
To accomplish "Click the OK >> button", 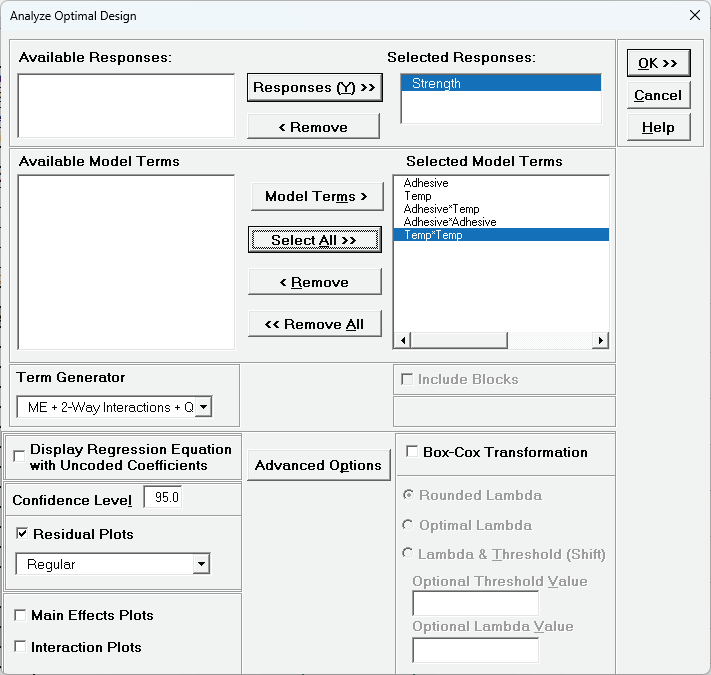I will (x=658, y=63).
